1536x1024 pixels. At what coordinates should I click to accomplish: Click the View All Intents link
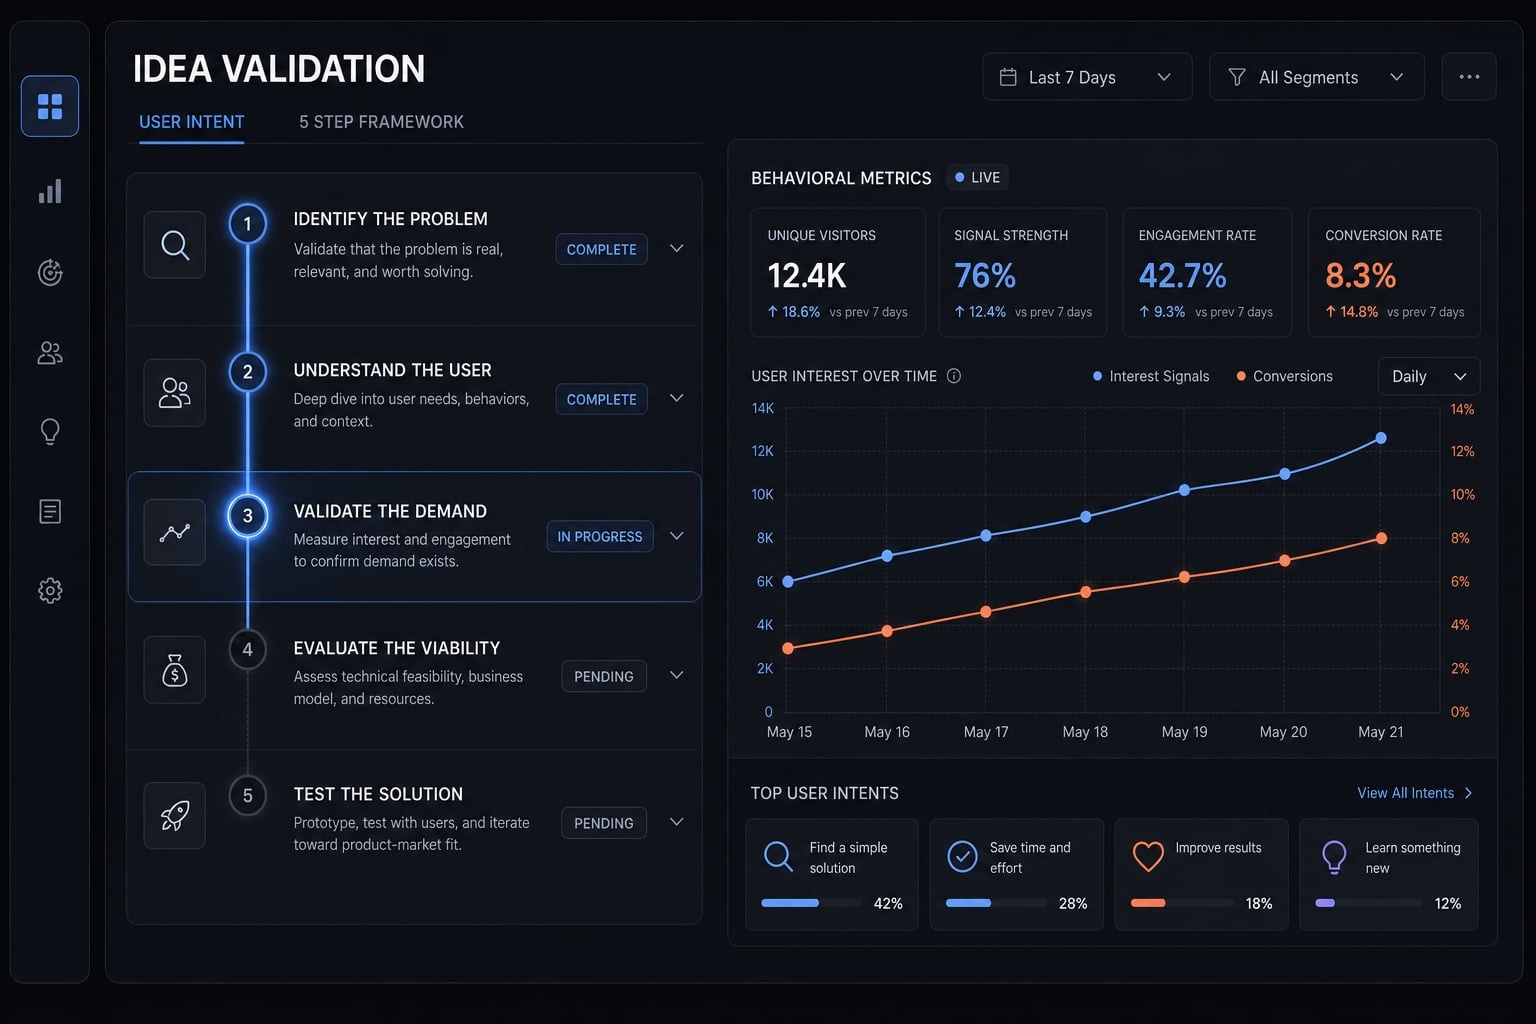tap(1415, 793)
